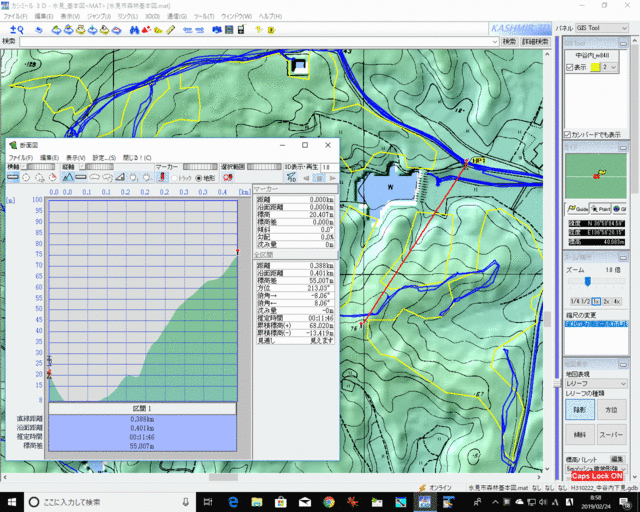This screenshot has height=512, width=640.
Task: Toggle the red marker icon in profile window
Action: coord(162,177)
